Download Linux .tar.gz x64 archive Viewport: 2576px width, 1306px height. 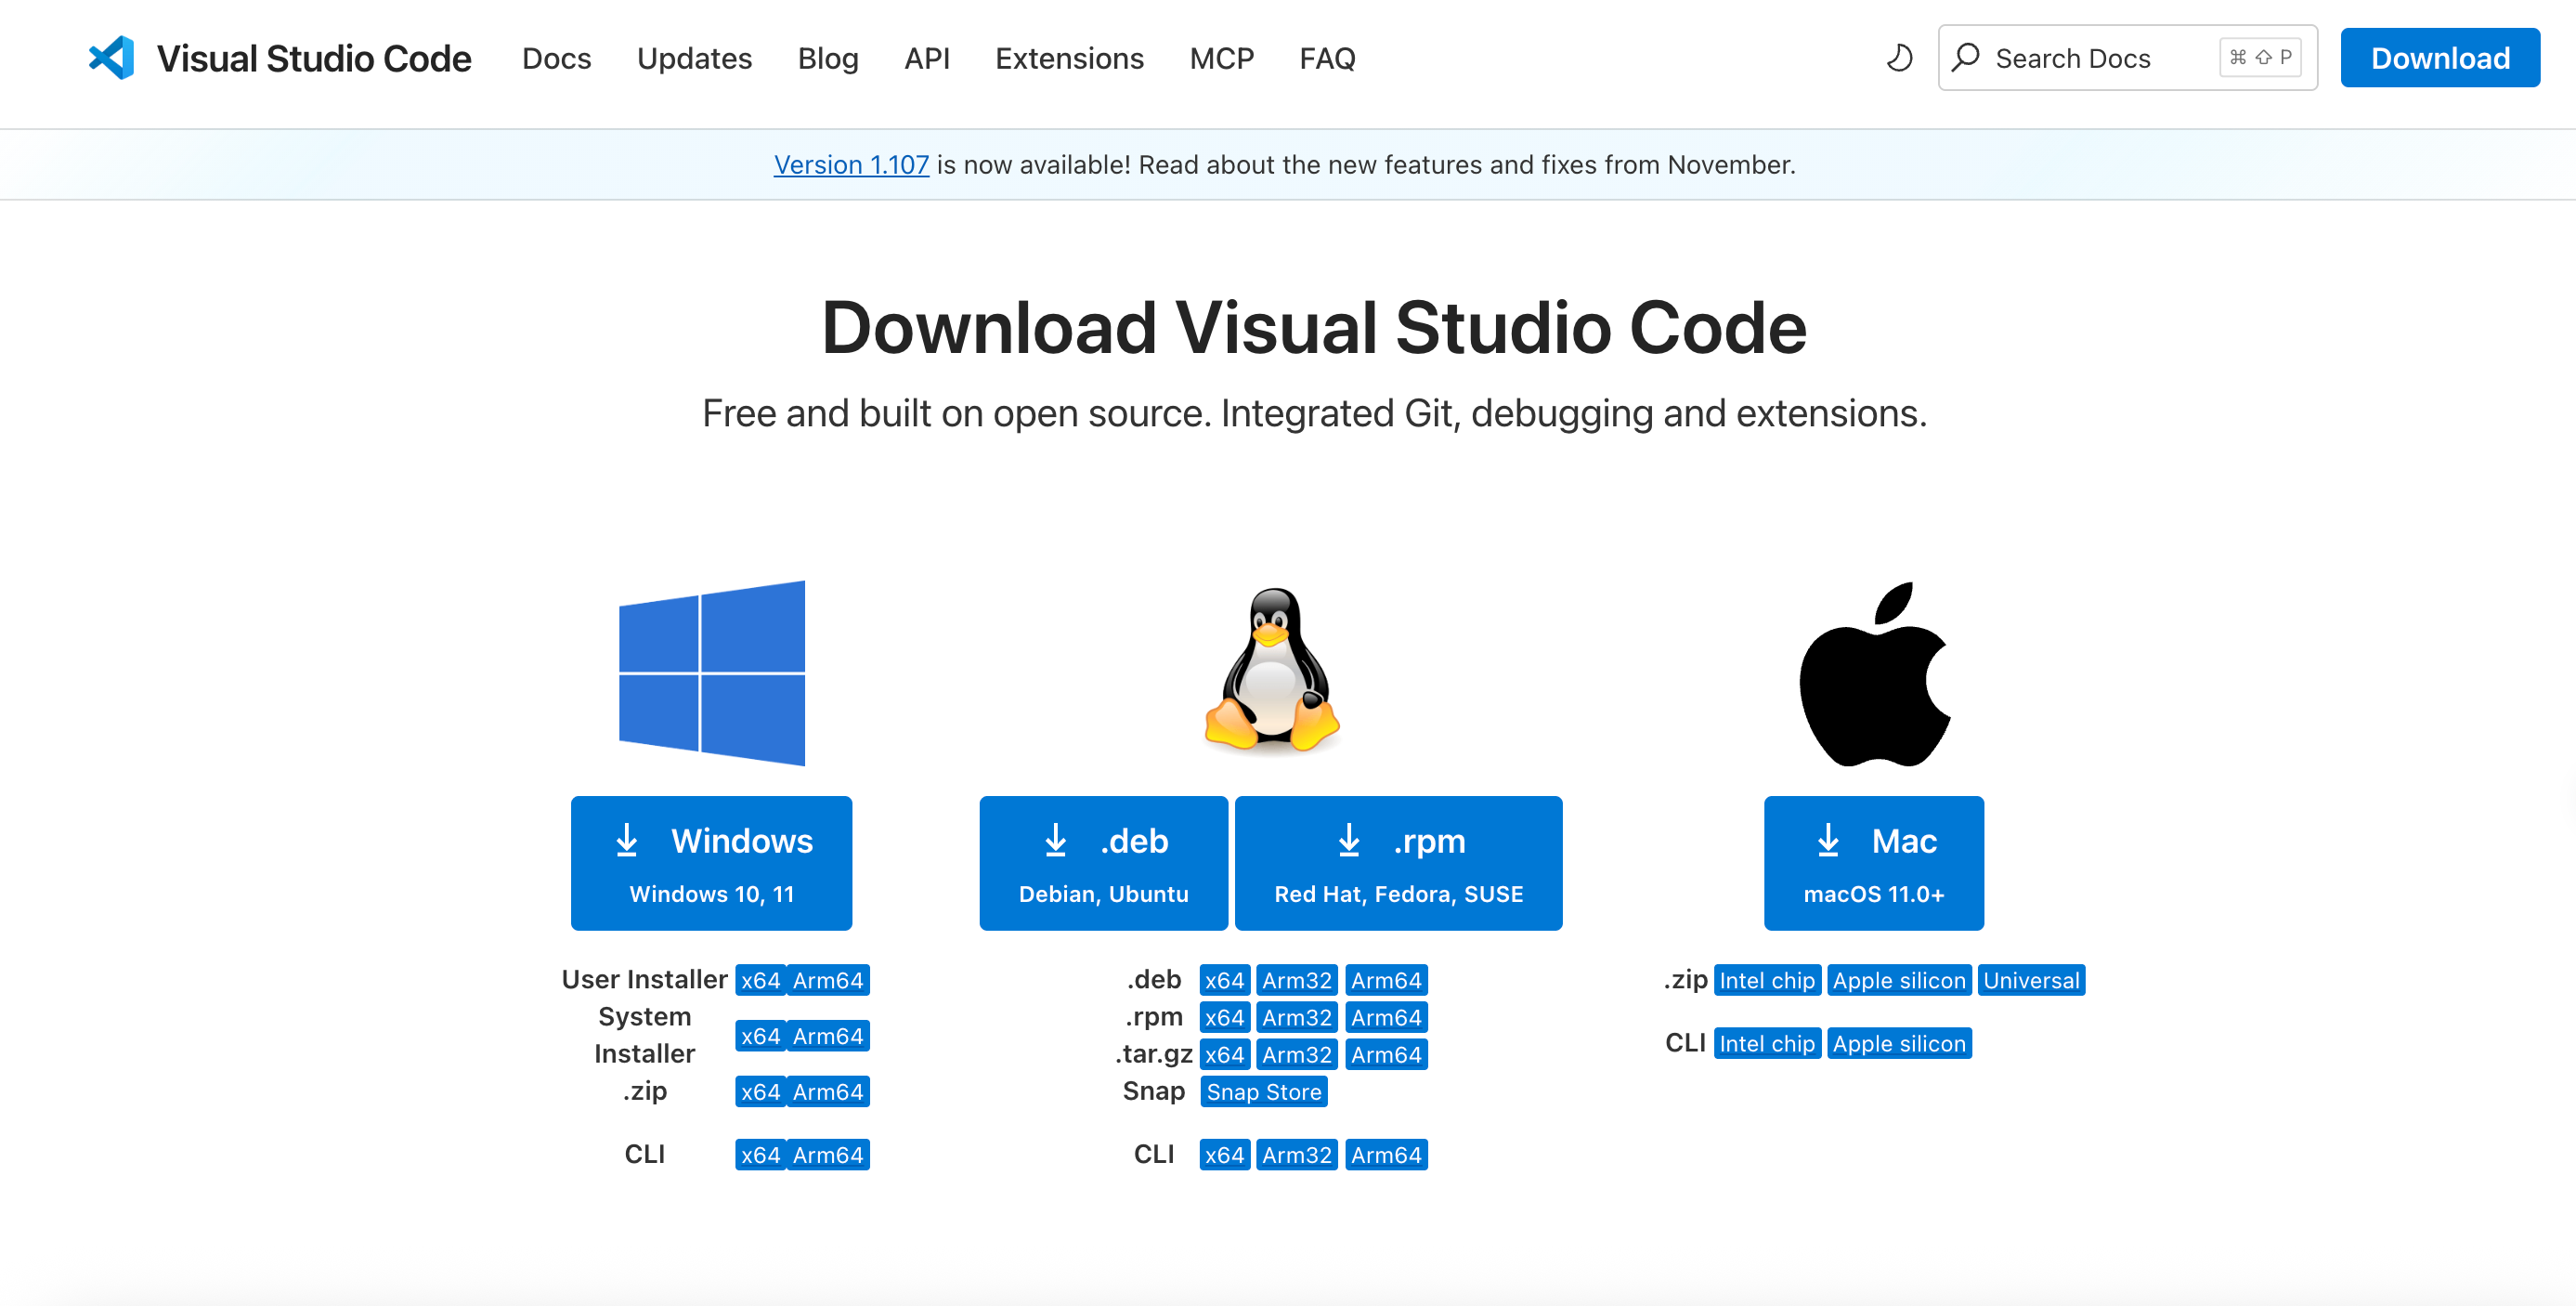click(x=1224, y=1054)
